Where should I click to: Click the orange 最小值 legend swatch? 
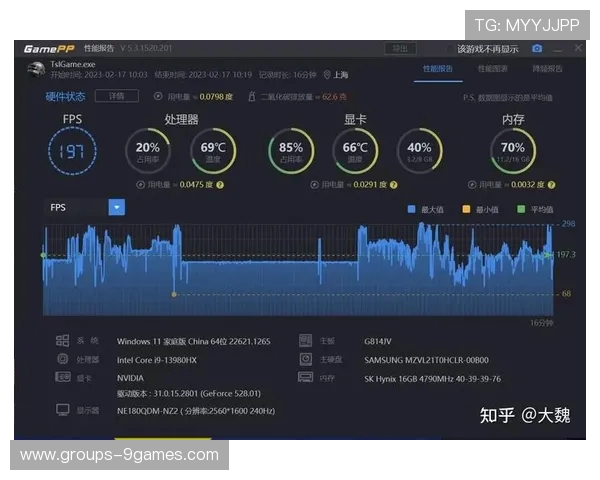tap(466, 209)
